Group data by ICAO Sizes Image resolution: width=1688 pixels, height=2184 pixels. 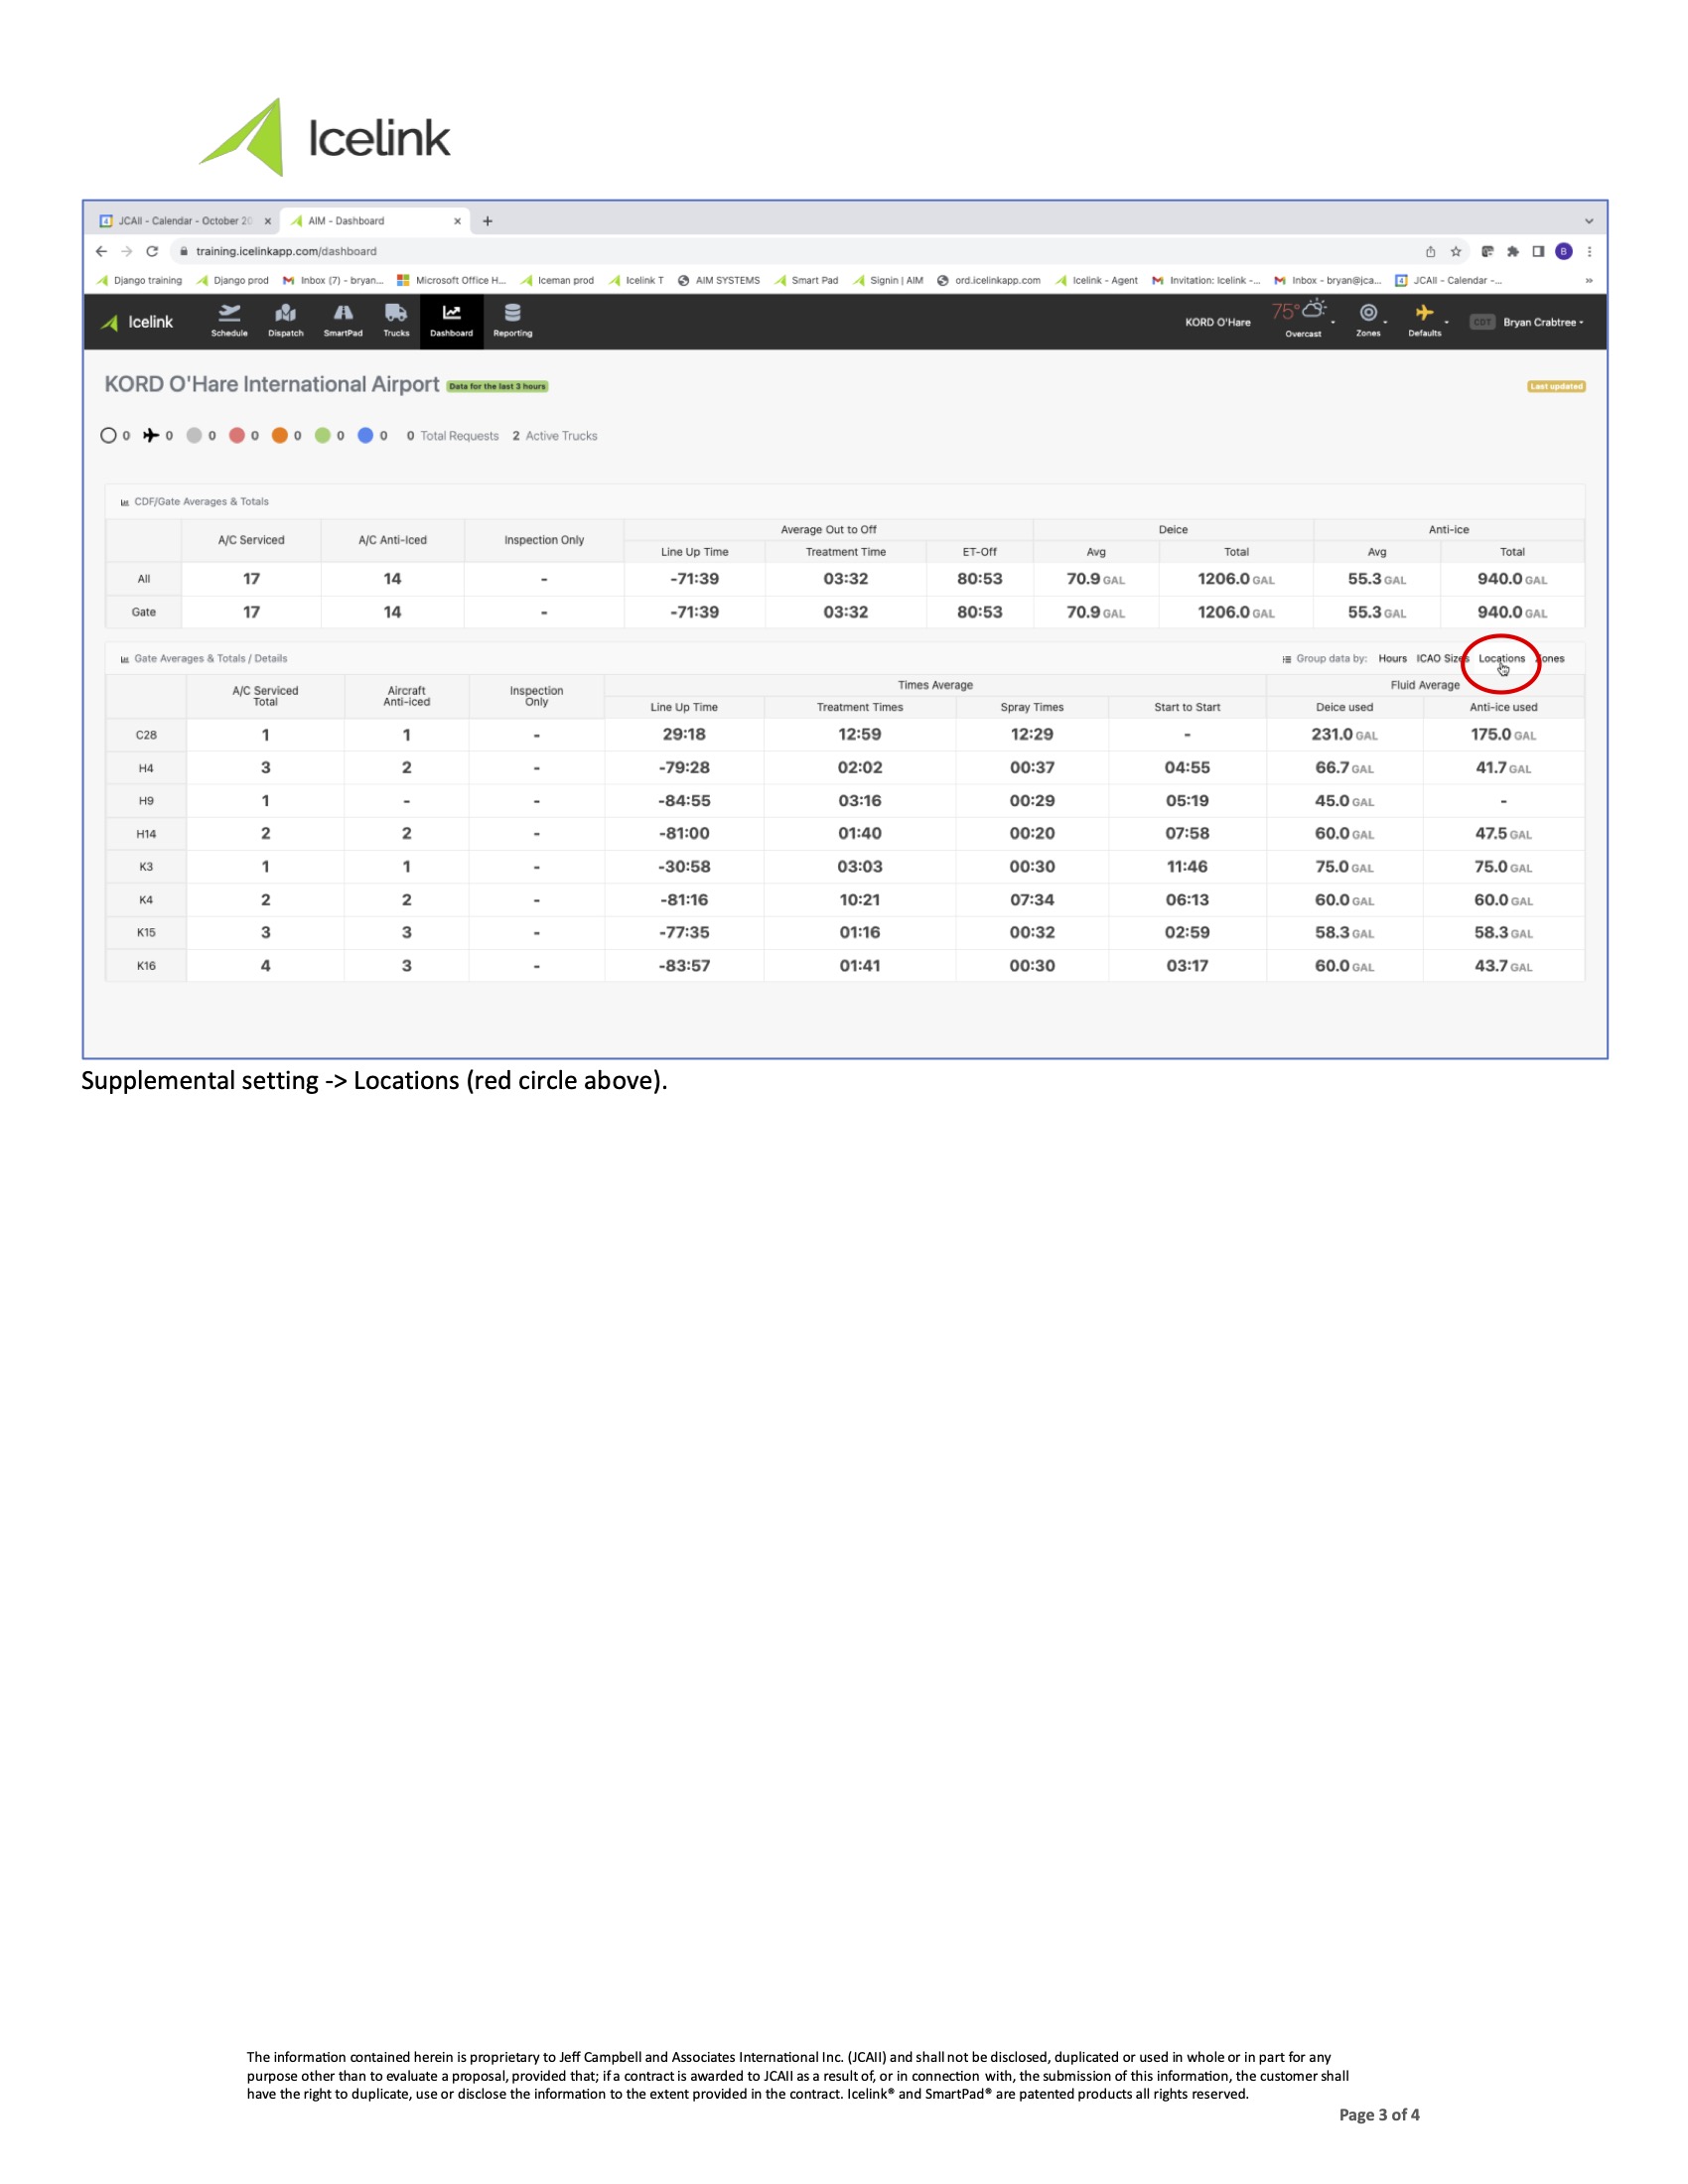[x=1442, y=658]
